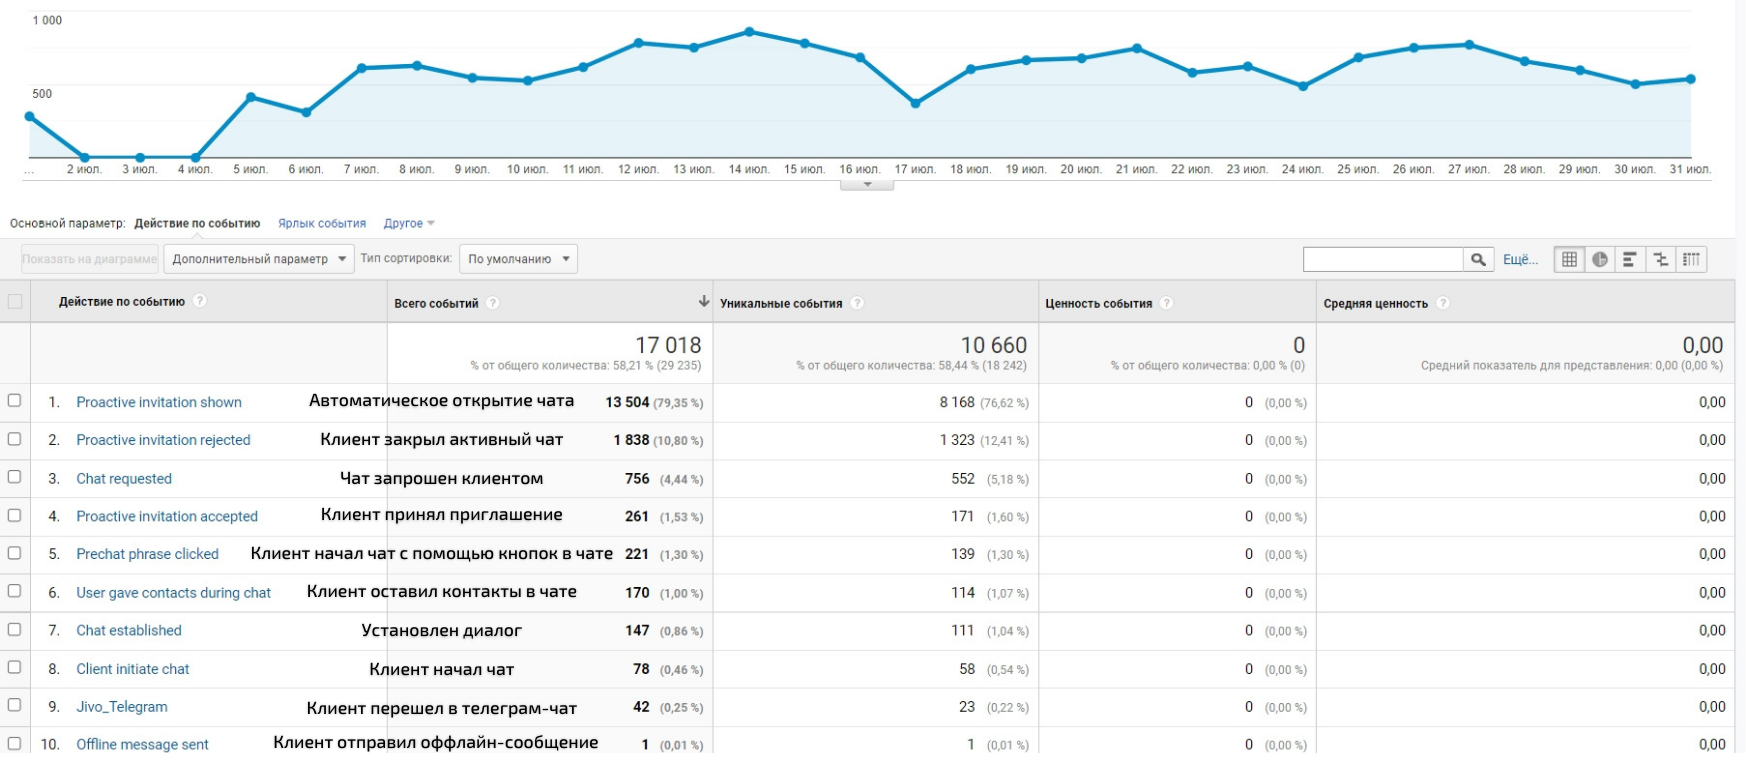Switch to the pie chart percentage view
The image size is (1746, 770).
pyautogui.click(x=1600, y=260)
